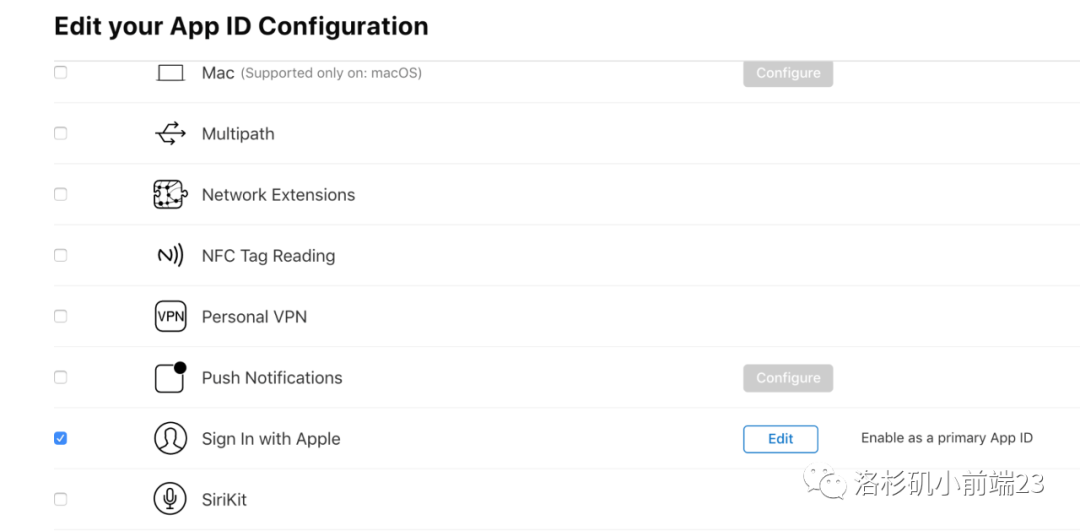Check the Multipath checkbox
The image size is (1080, 531).
click(60, 134)
